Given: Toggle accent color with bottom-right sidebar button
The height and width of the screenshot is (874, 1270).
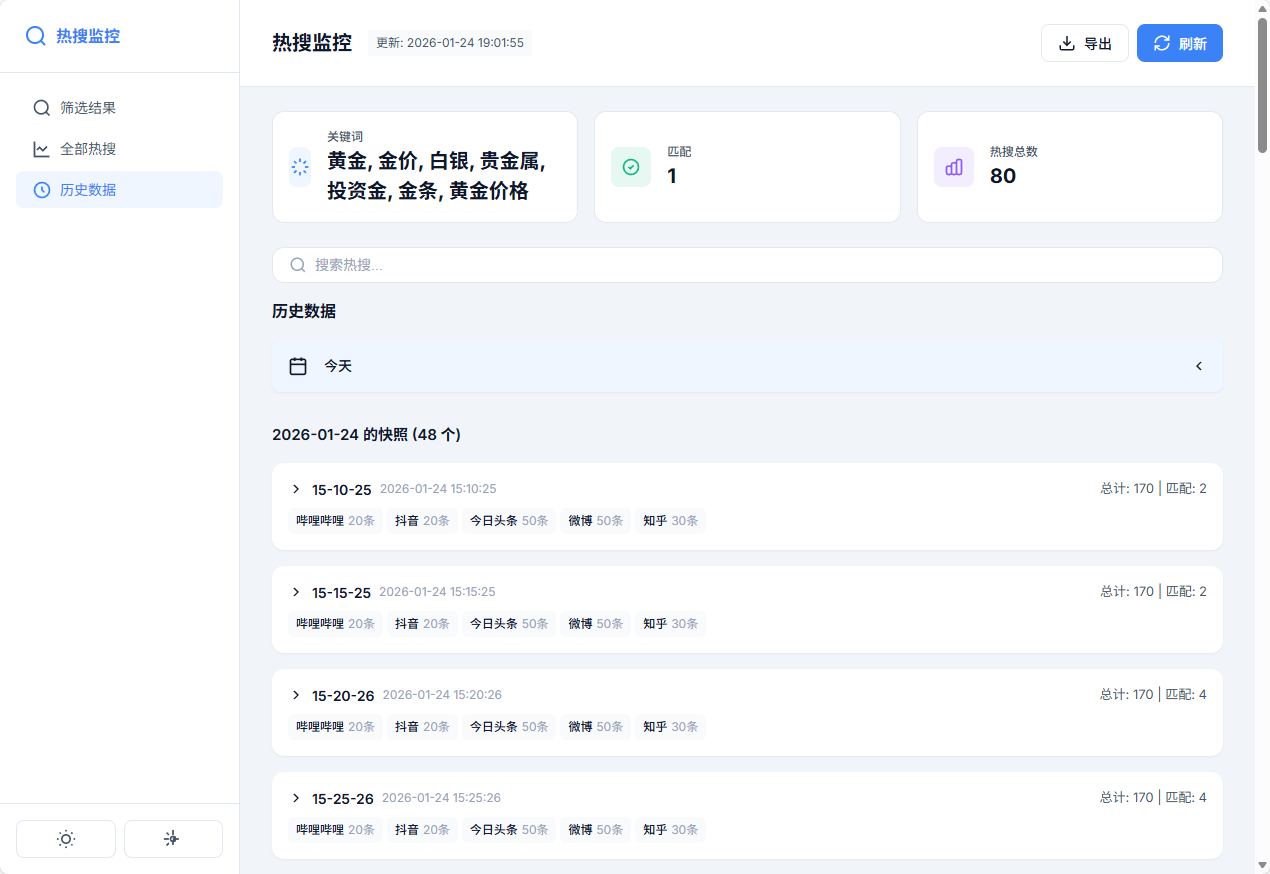Looking at the screenshot, I should (172, 838).
